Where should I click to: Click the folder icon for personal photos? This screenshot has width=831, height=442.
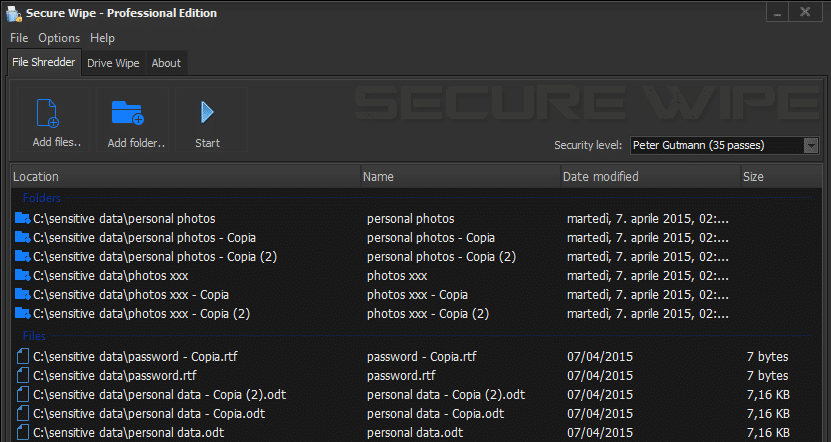point(22,218)
